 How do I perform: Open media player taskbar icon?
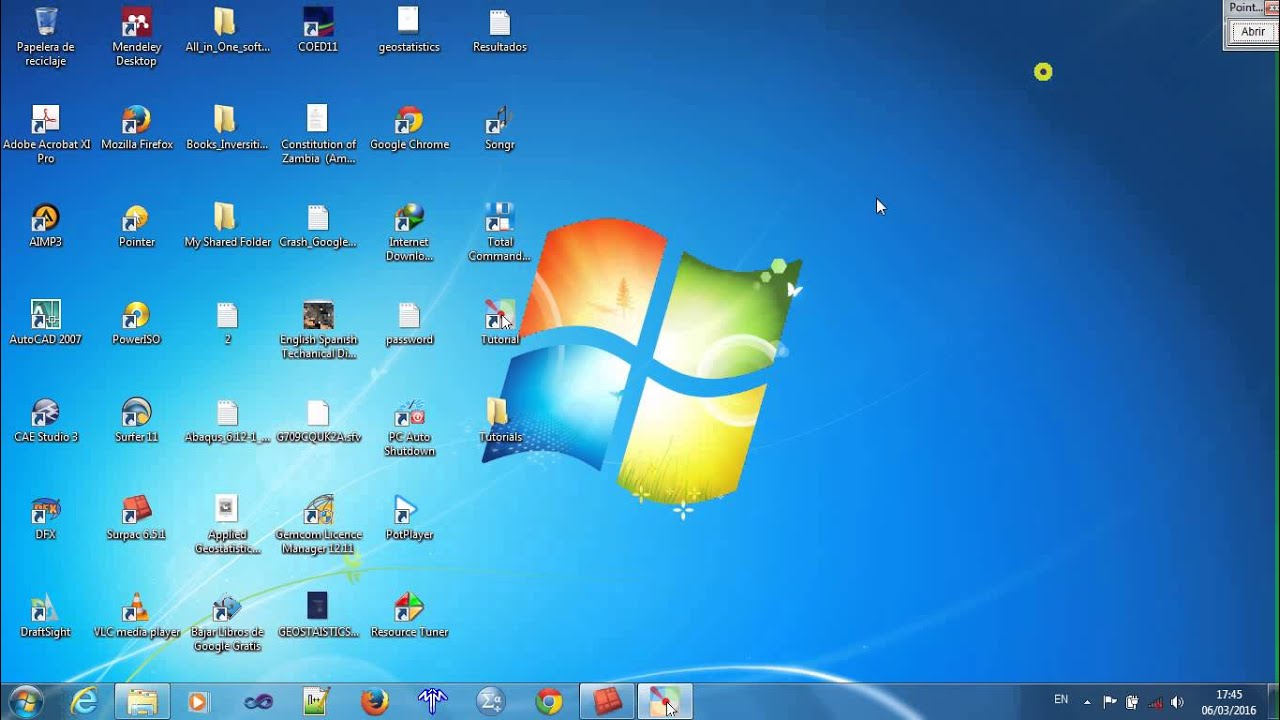pyautogui.click(x=198, y=702)
